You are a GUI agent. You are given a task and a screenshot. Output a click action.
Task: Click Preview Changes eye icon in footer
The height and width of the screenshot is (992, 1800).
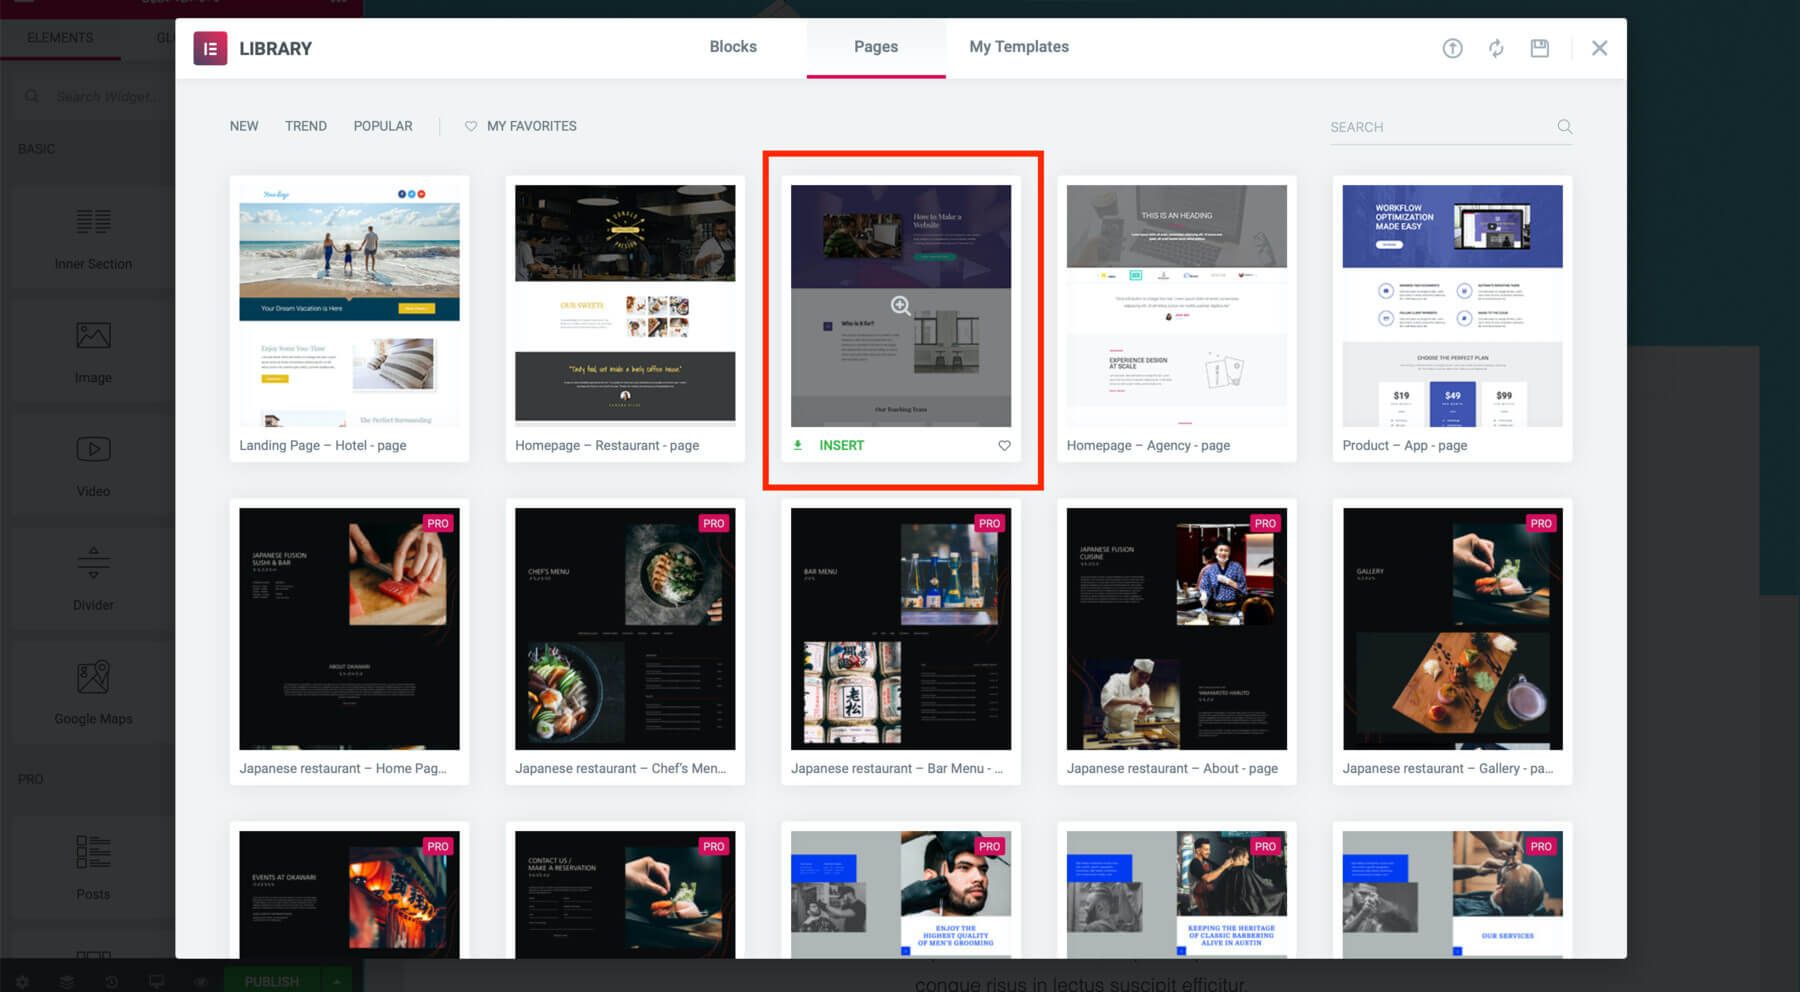(200, 982)
